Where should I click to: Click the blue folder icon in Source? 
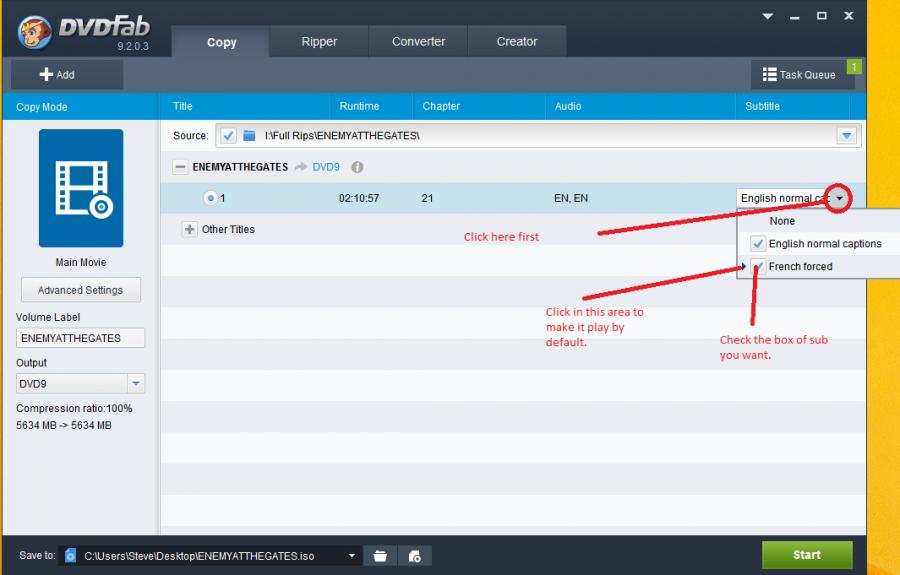250,136
